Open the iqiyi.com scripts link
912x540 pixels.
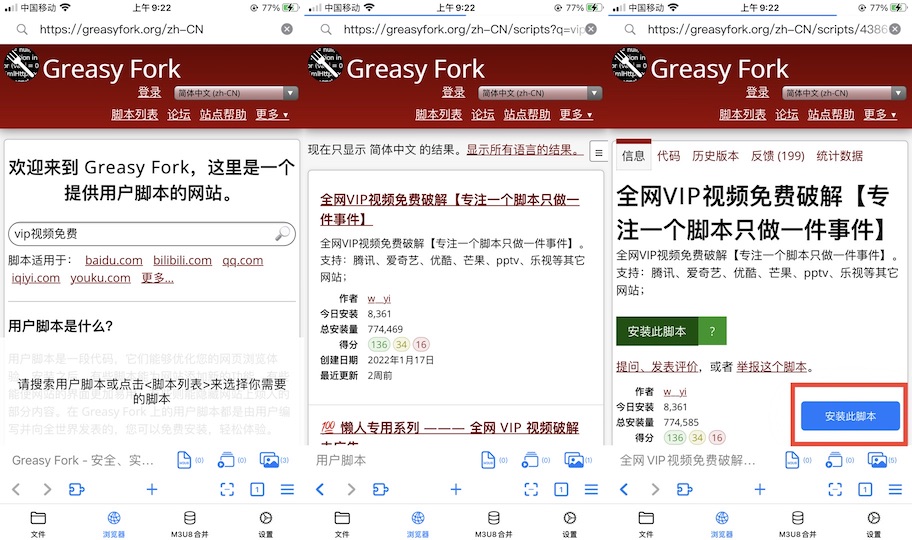click(x=35, y=278)
